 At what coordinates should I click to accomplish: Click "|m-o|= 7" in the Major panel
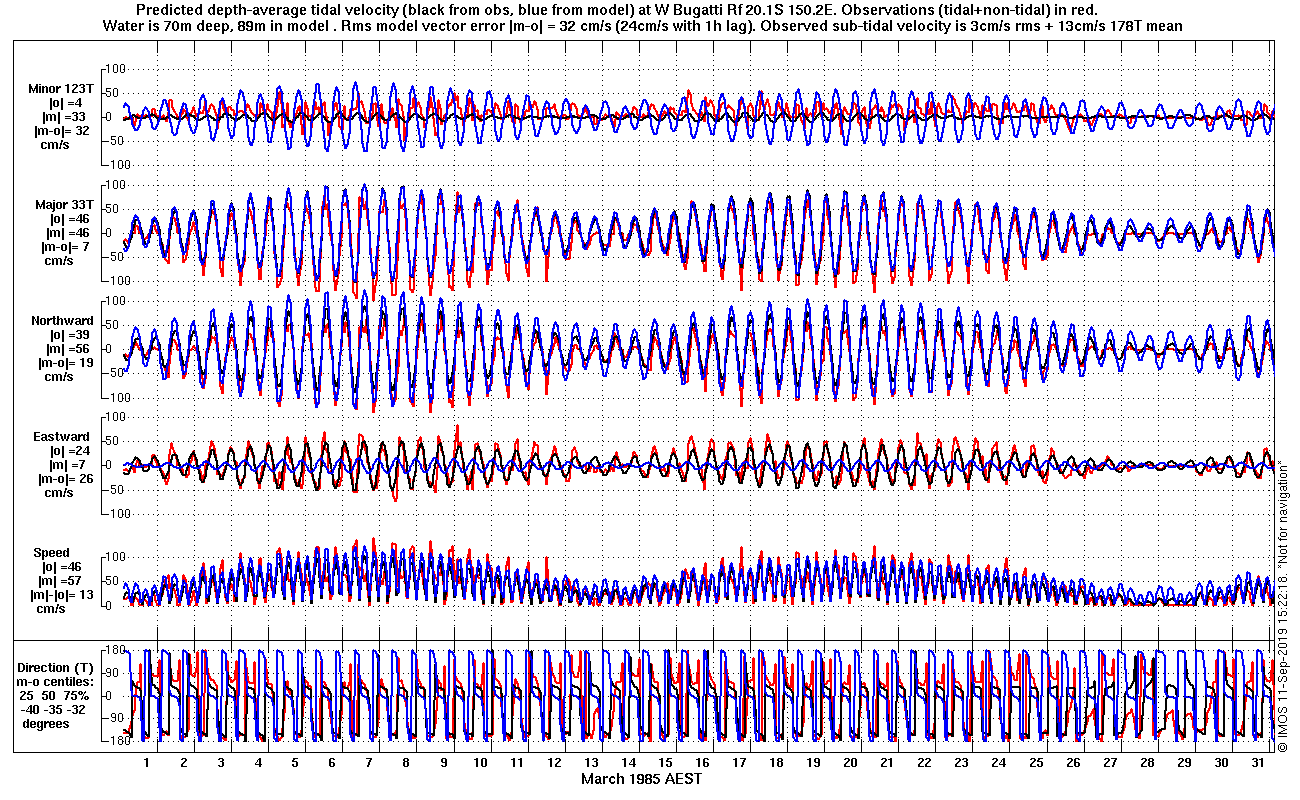tap(67, 247)
